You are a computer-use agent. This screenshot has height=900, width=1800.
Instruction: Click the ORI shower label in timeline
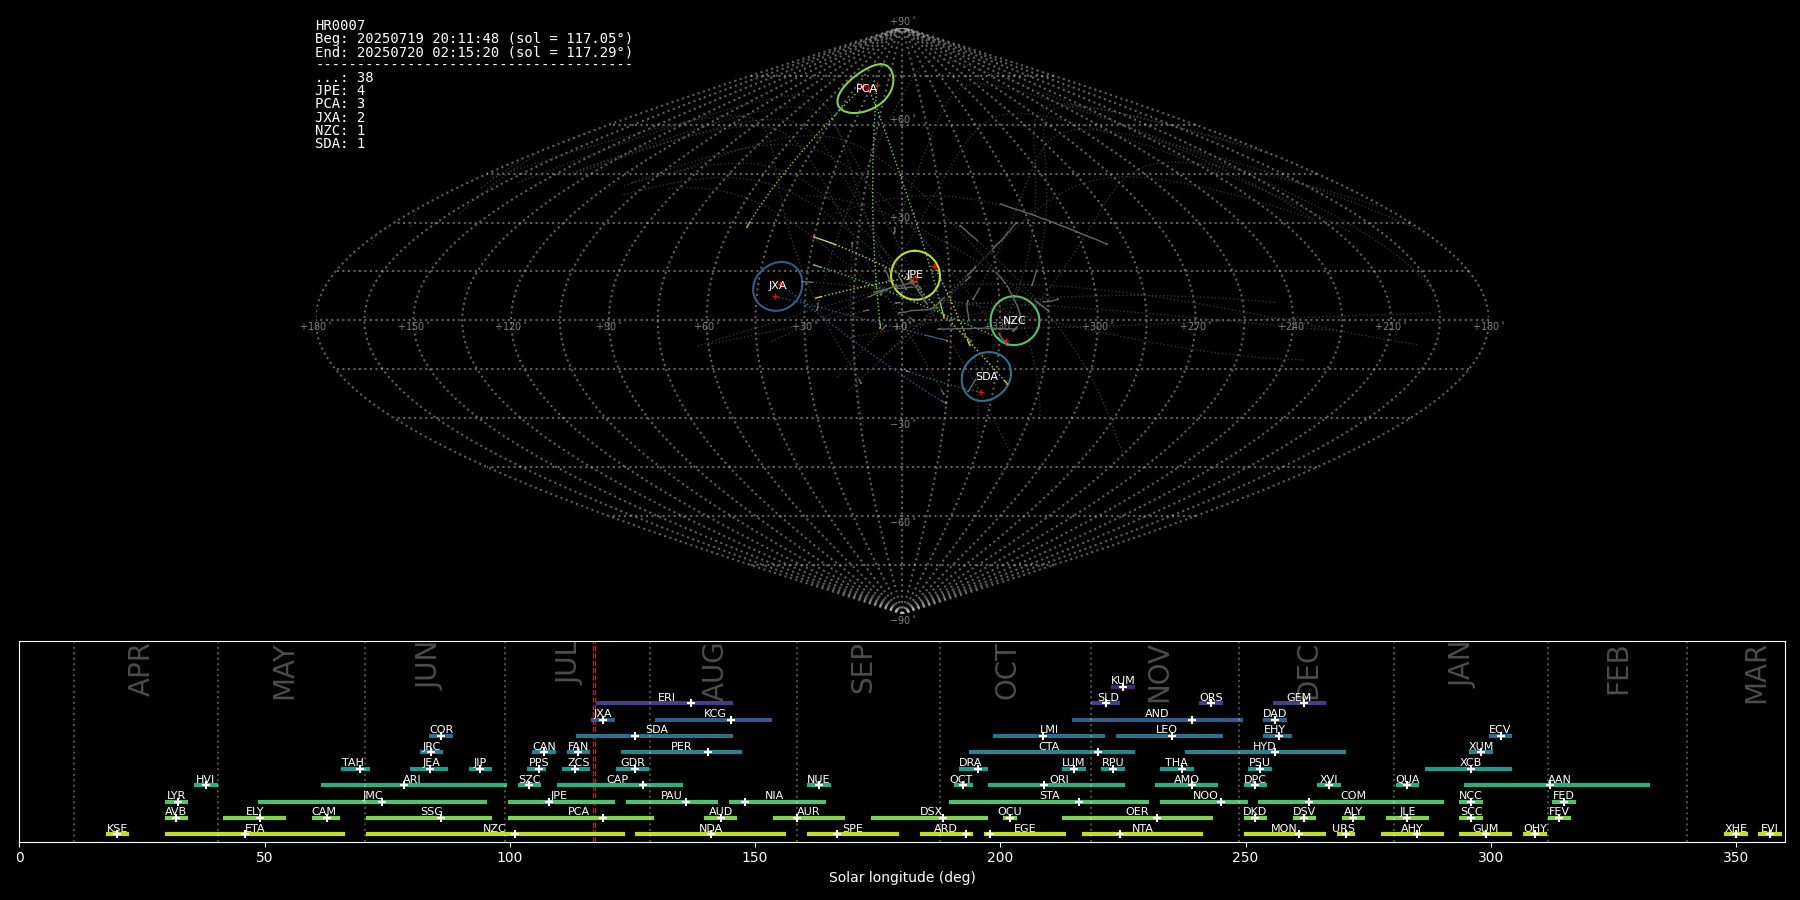1059,780
